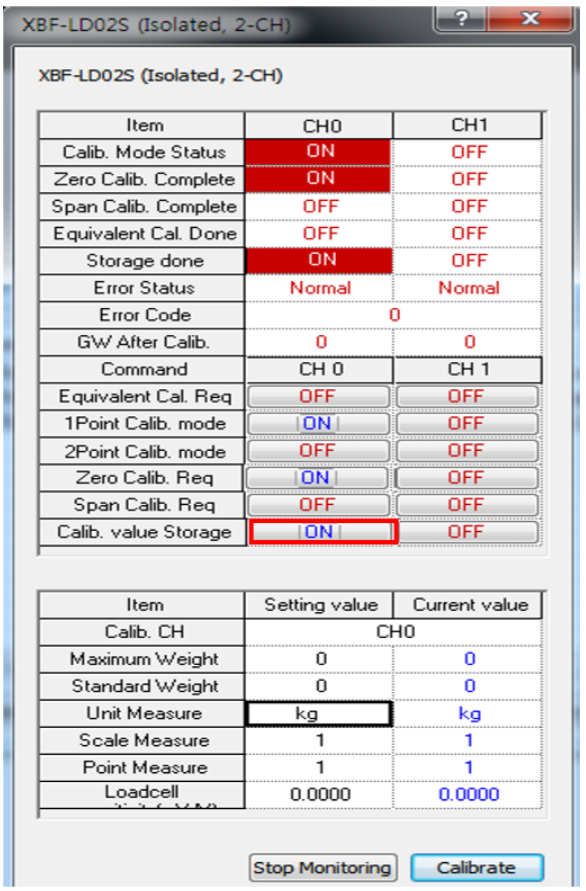Select Current value of Unit Measure kg
This screenshot has height=891, width=586.
pos(468,714)
